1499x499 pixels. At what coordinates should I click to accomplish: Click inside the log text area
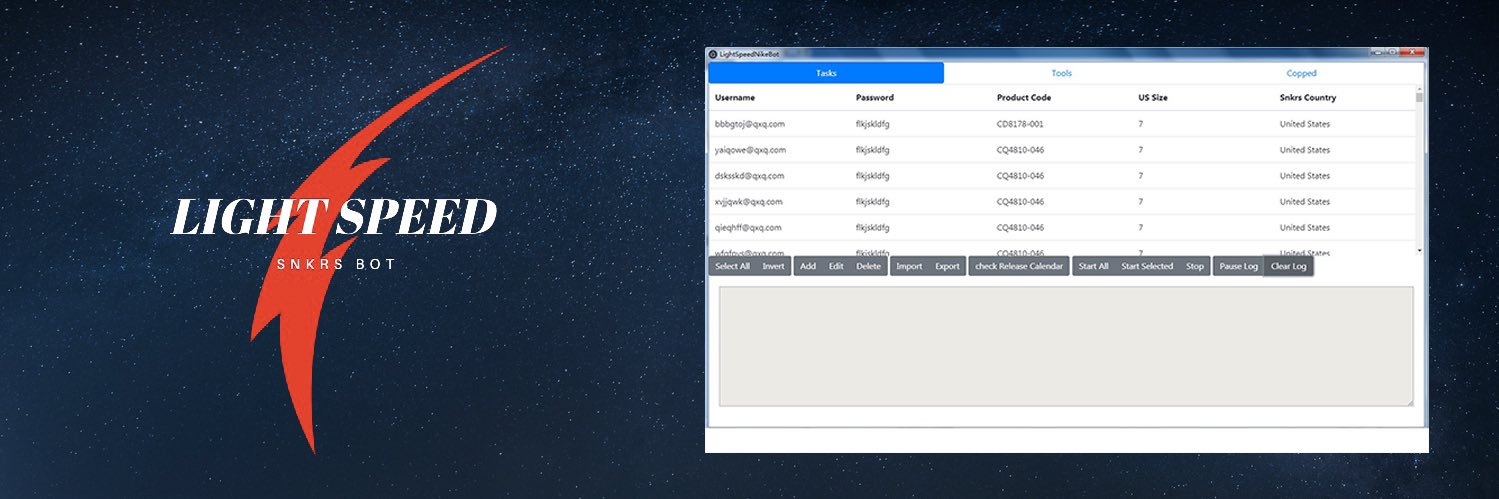tap(1066, 346)
